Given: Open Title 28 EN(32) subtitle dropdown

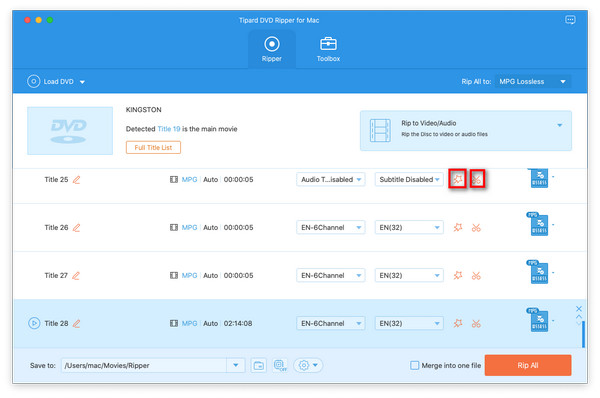Looking at the screenshot, I should 409,323.
